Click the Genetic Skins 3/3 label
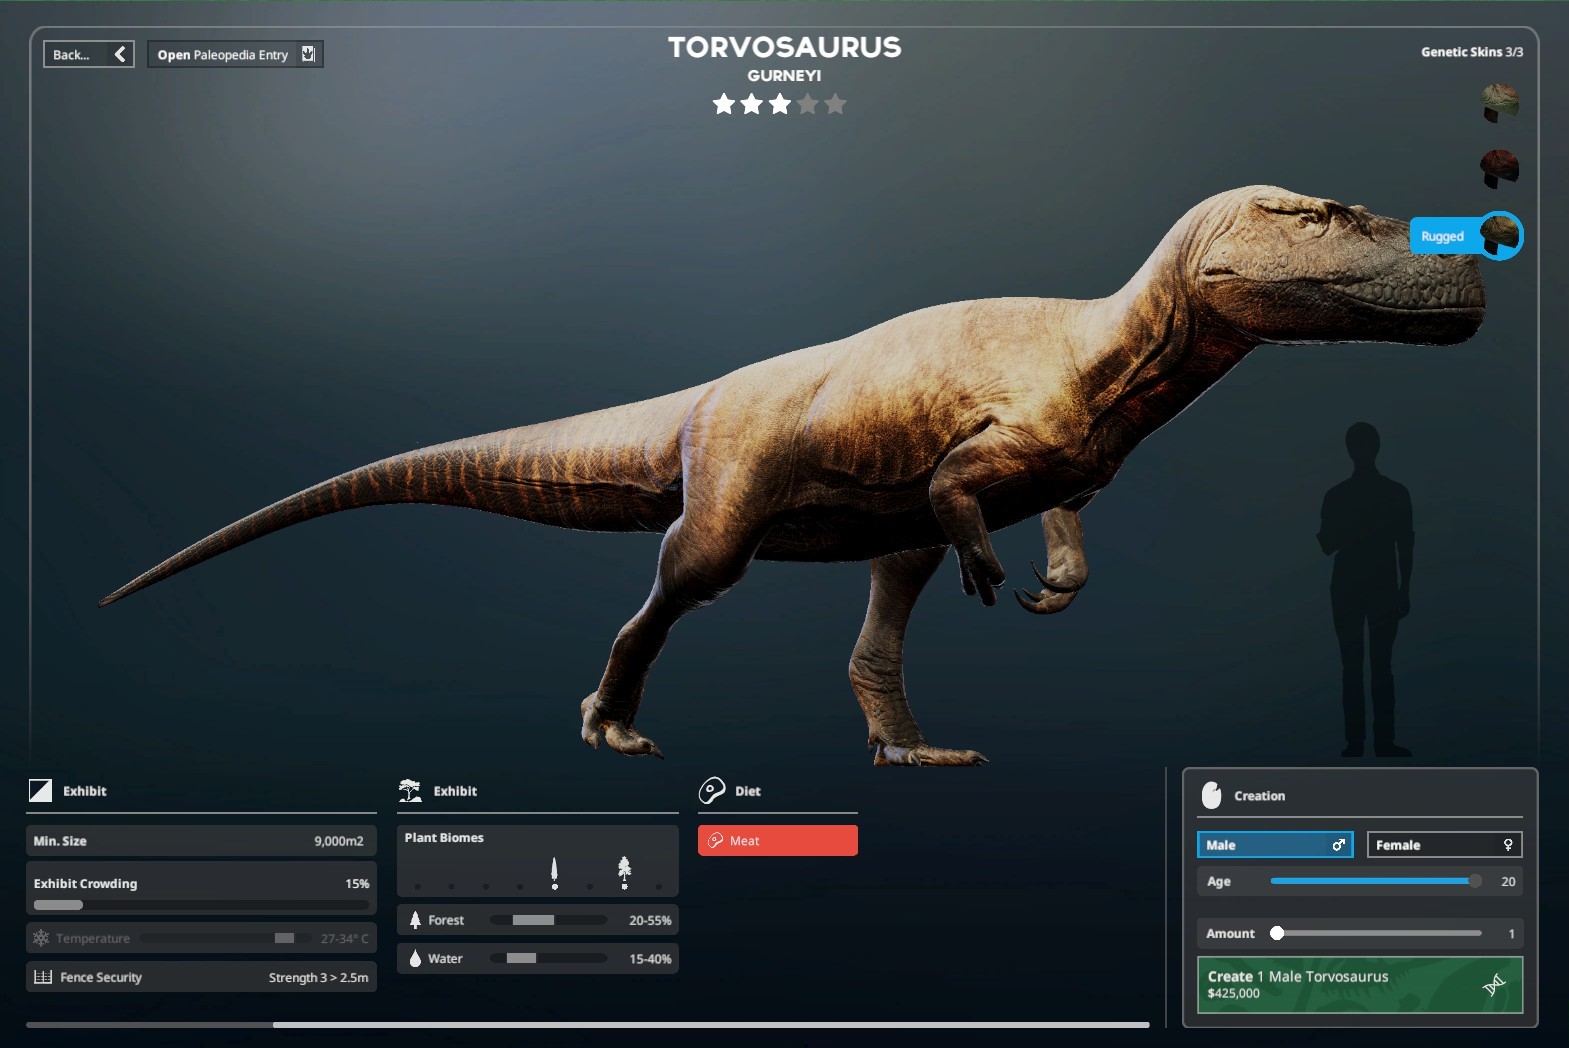The width and height of the screenshot is (1569, 1048). click(1472, 52)
